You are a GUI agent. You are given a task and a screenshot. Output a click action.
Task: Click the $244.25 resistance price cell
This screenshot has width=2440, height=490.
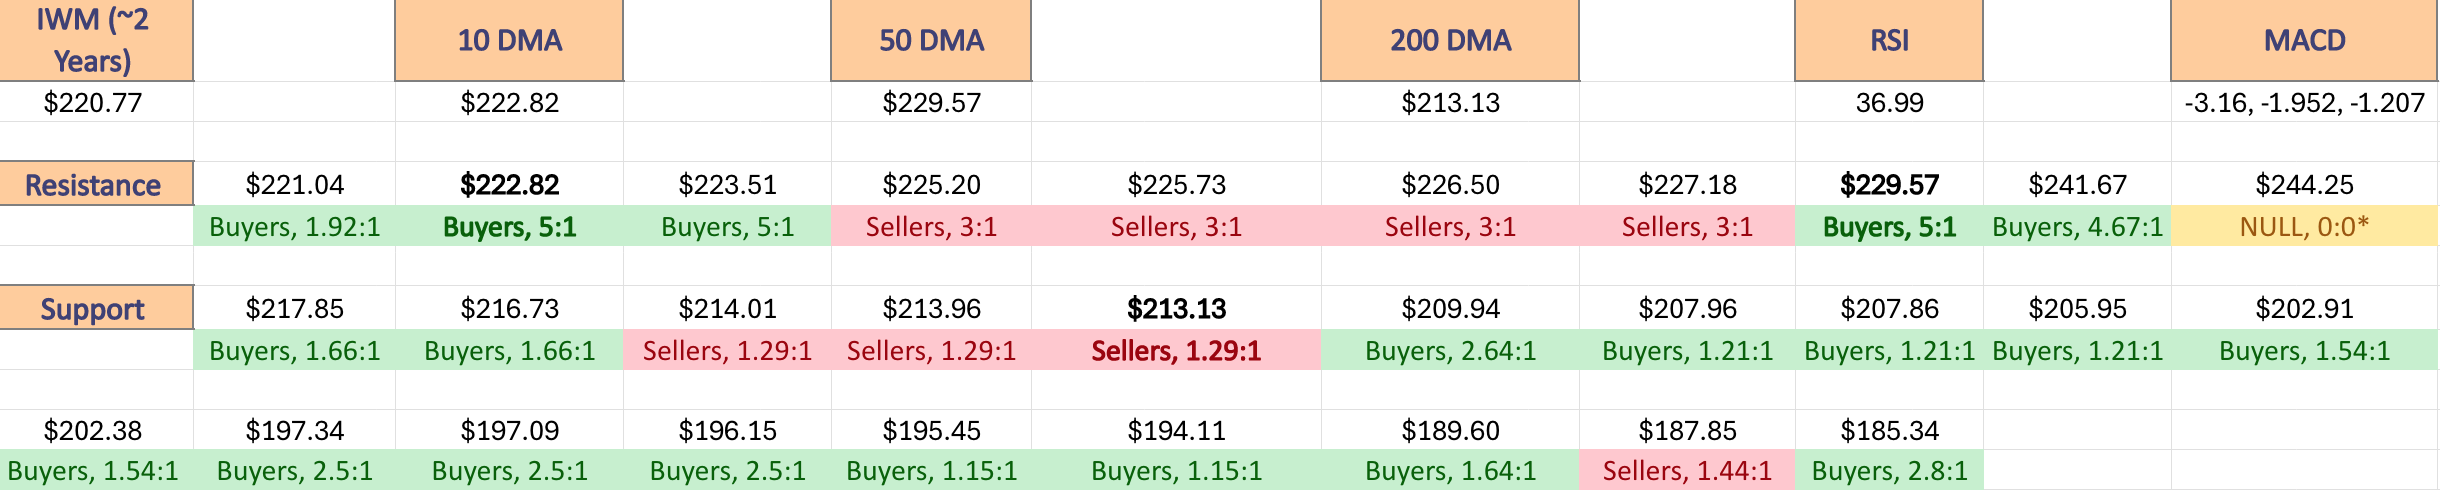(x=2305, y=184)
